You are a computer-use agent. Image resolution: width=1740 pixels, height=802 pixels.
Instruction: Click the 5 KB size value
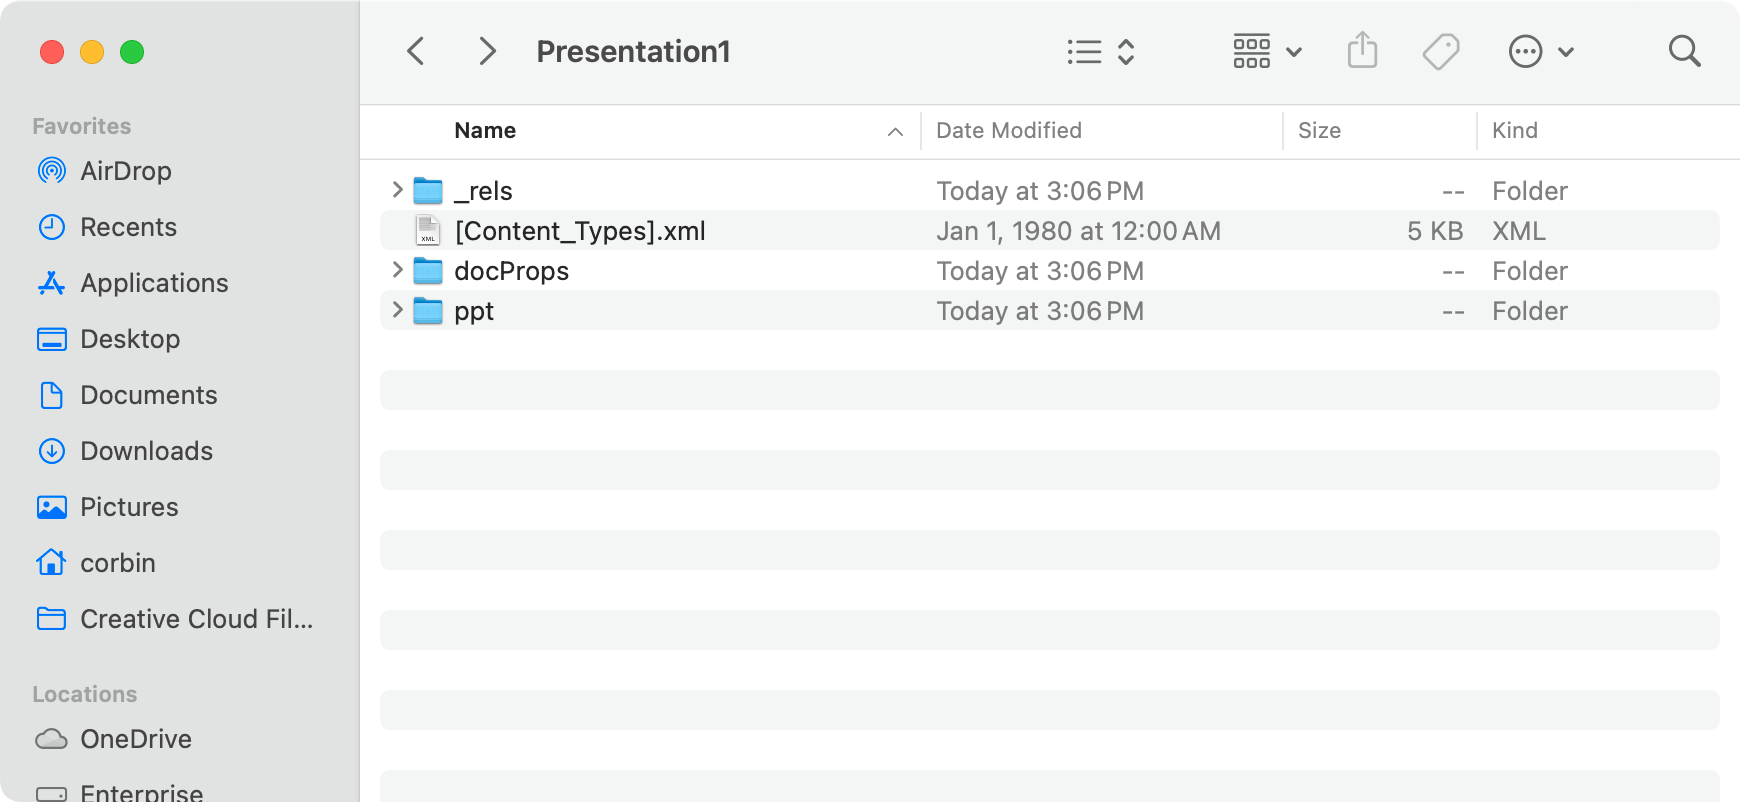pyautogui.click(x=1435, y=231)
